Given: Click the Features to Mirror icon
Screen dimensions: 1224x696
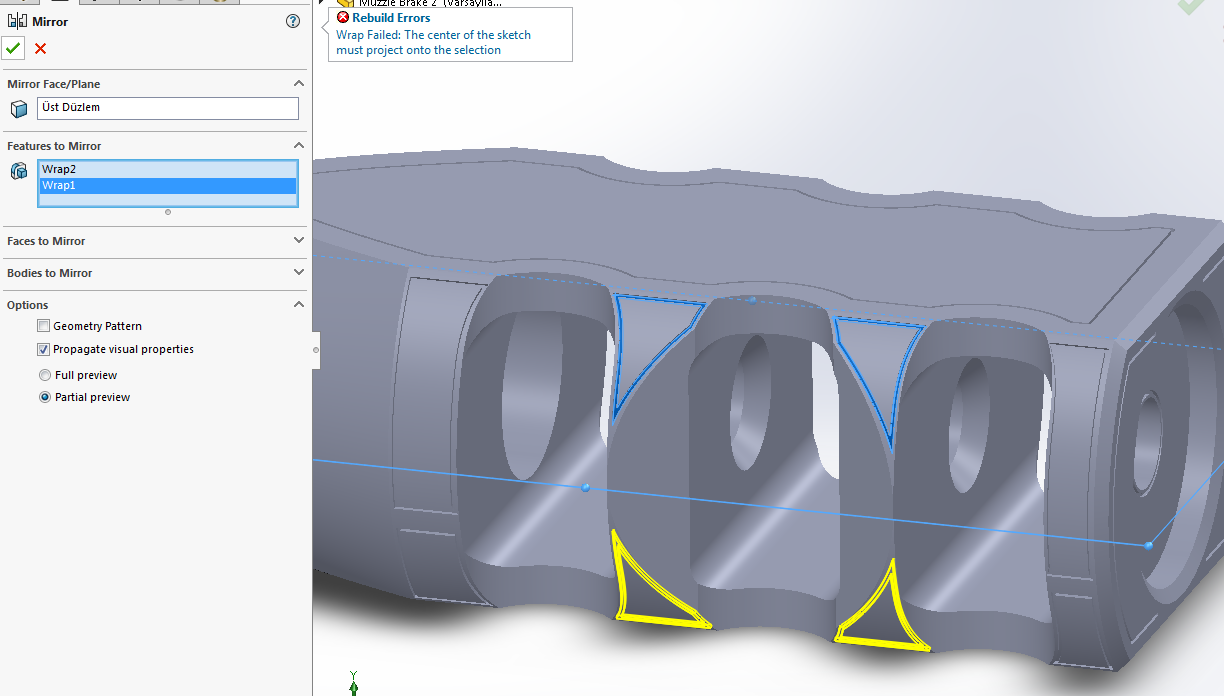Looking at the screenshot, I should (18, 171).
